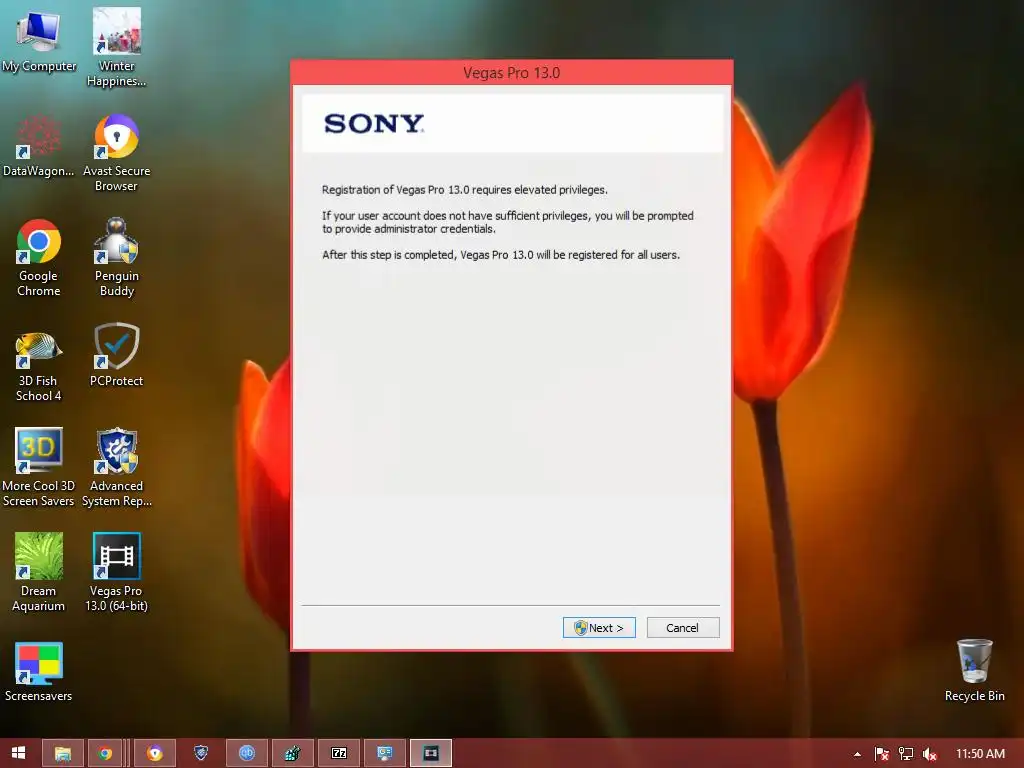Select the DataWagon desktop shortcut
This screenshot has height=768, width=1024.
click(39, 146)
